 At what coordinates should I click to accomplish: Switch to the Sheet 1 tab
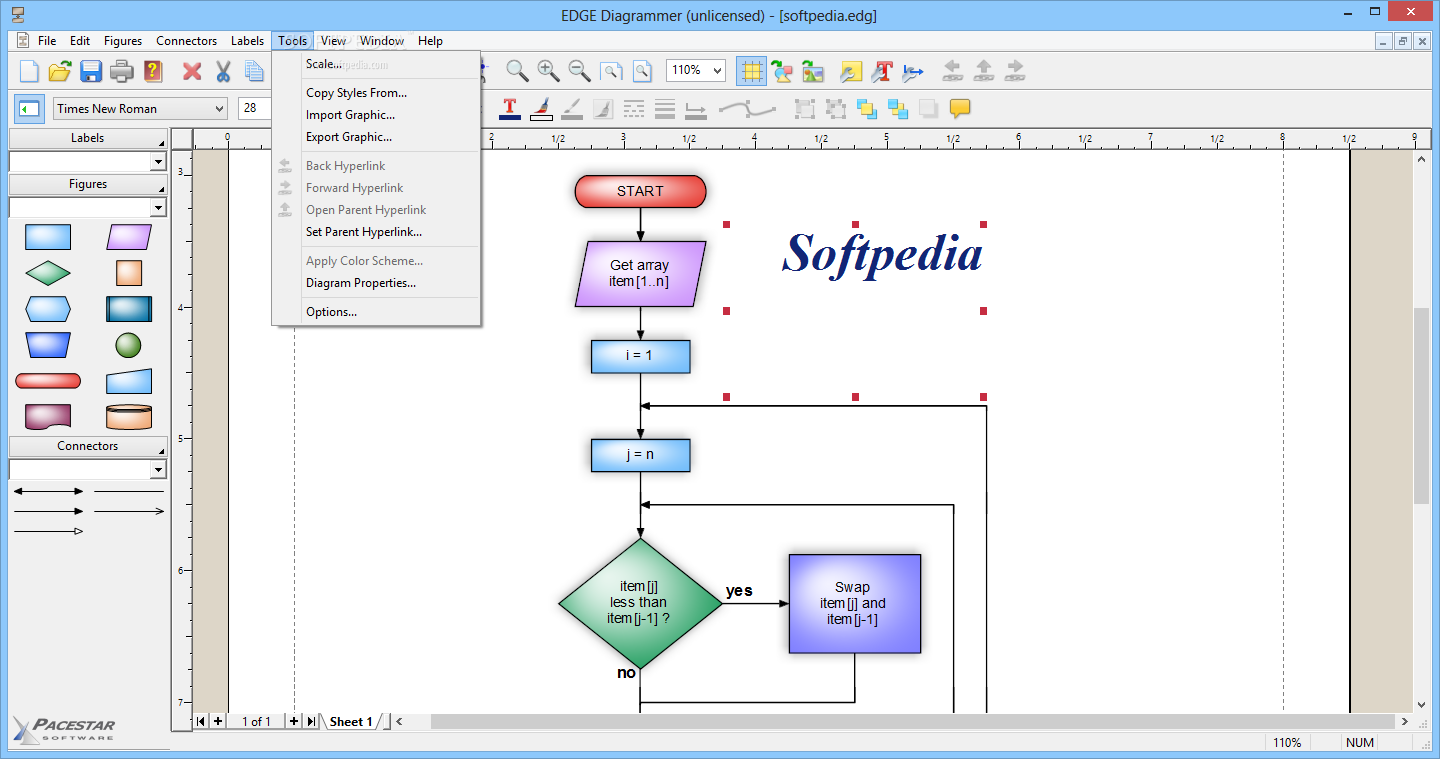click(x=351, y=721)
